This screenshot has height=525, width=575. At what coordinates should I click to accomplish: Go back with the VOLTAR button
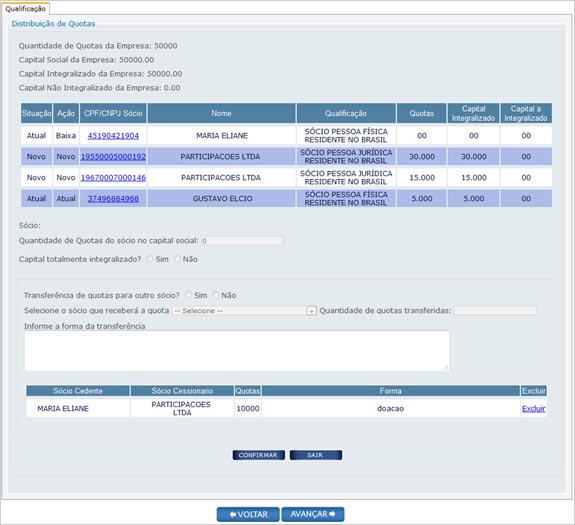coord(248,514)
